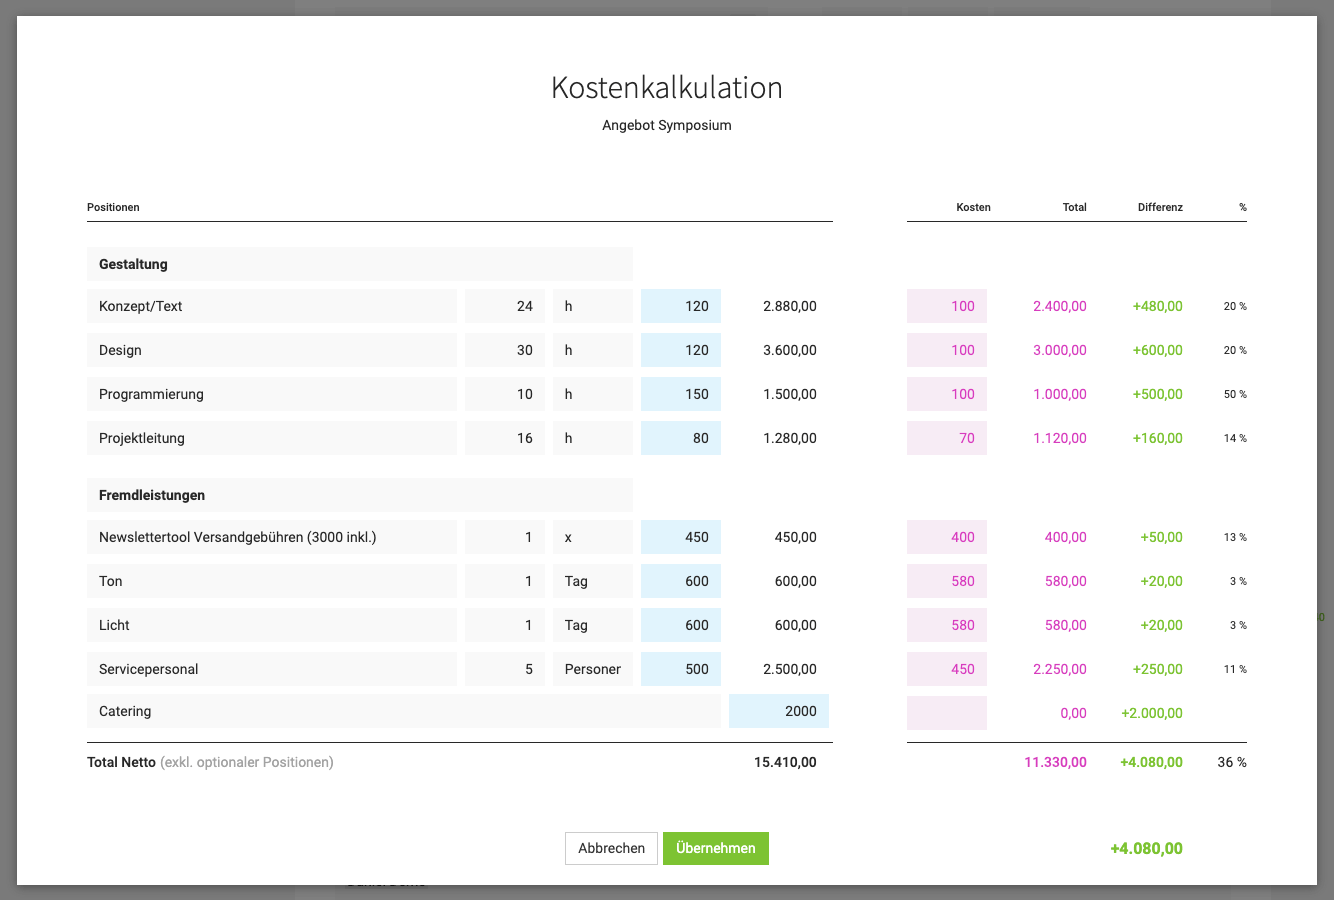Select the Programmierung difference +500,00
This screenshot has width=1334, height=900.
tap(1157, 394)
